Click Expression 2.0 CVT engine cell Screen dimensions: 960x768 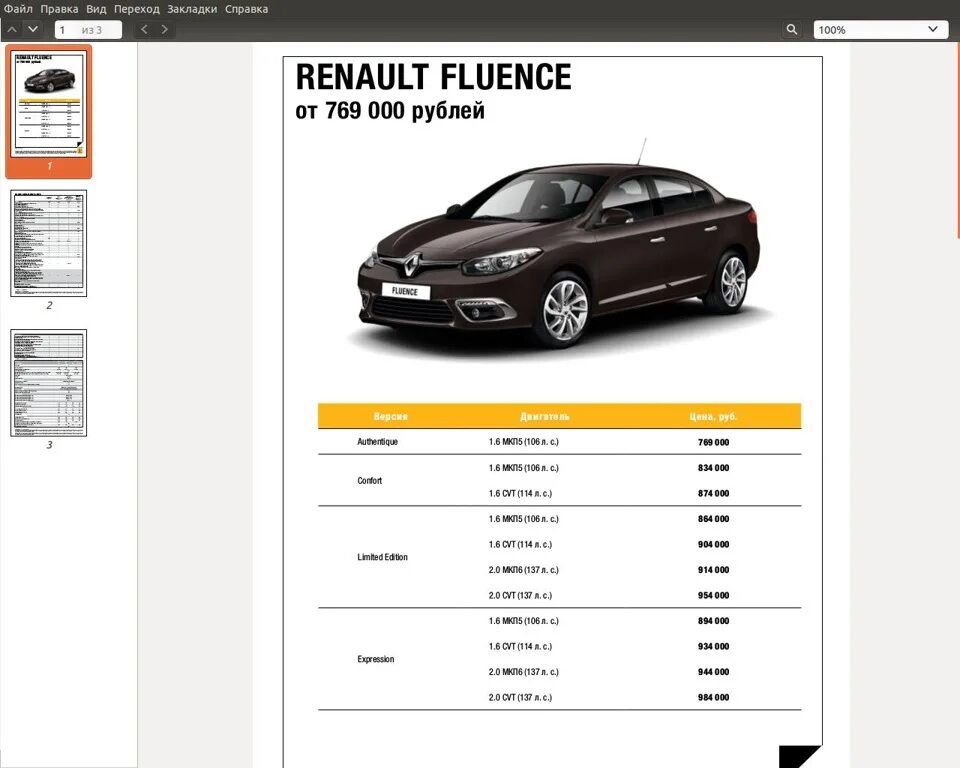click(x=520, y=698)
